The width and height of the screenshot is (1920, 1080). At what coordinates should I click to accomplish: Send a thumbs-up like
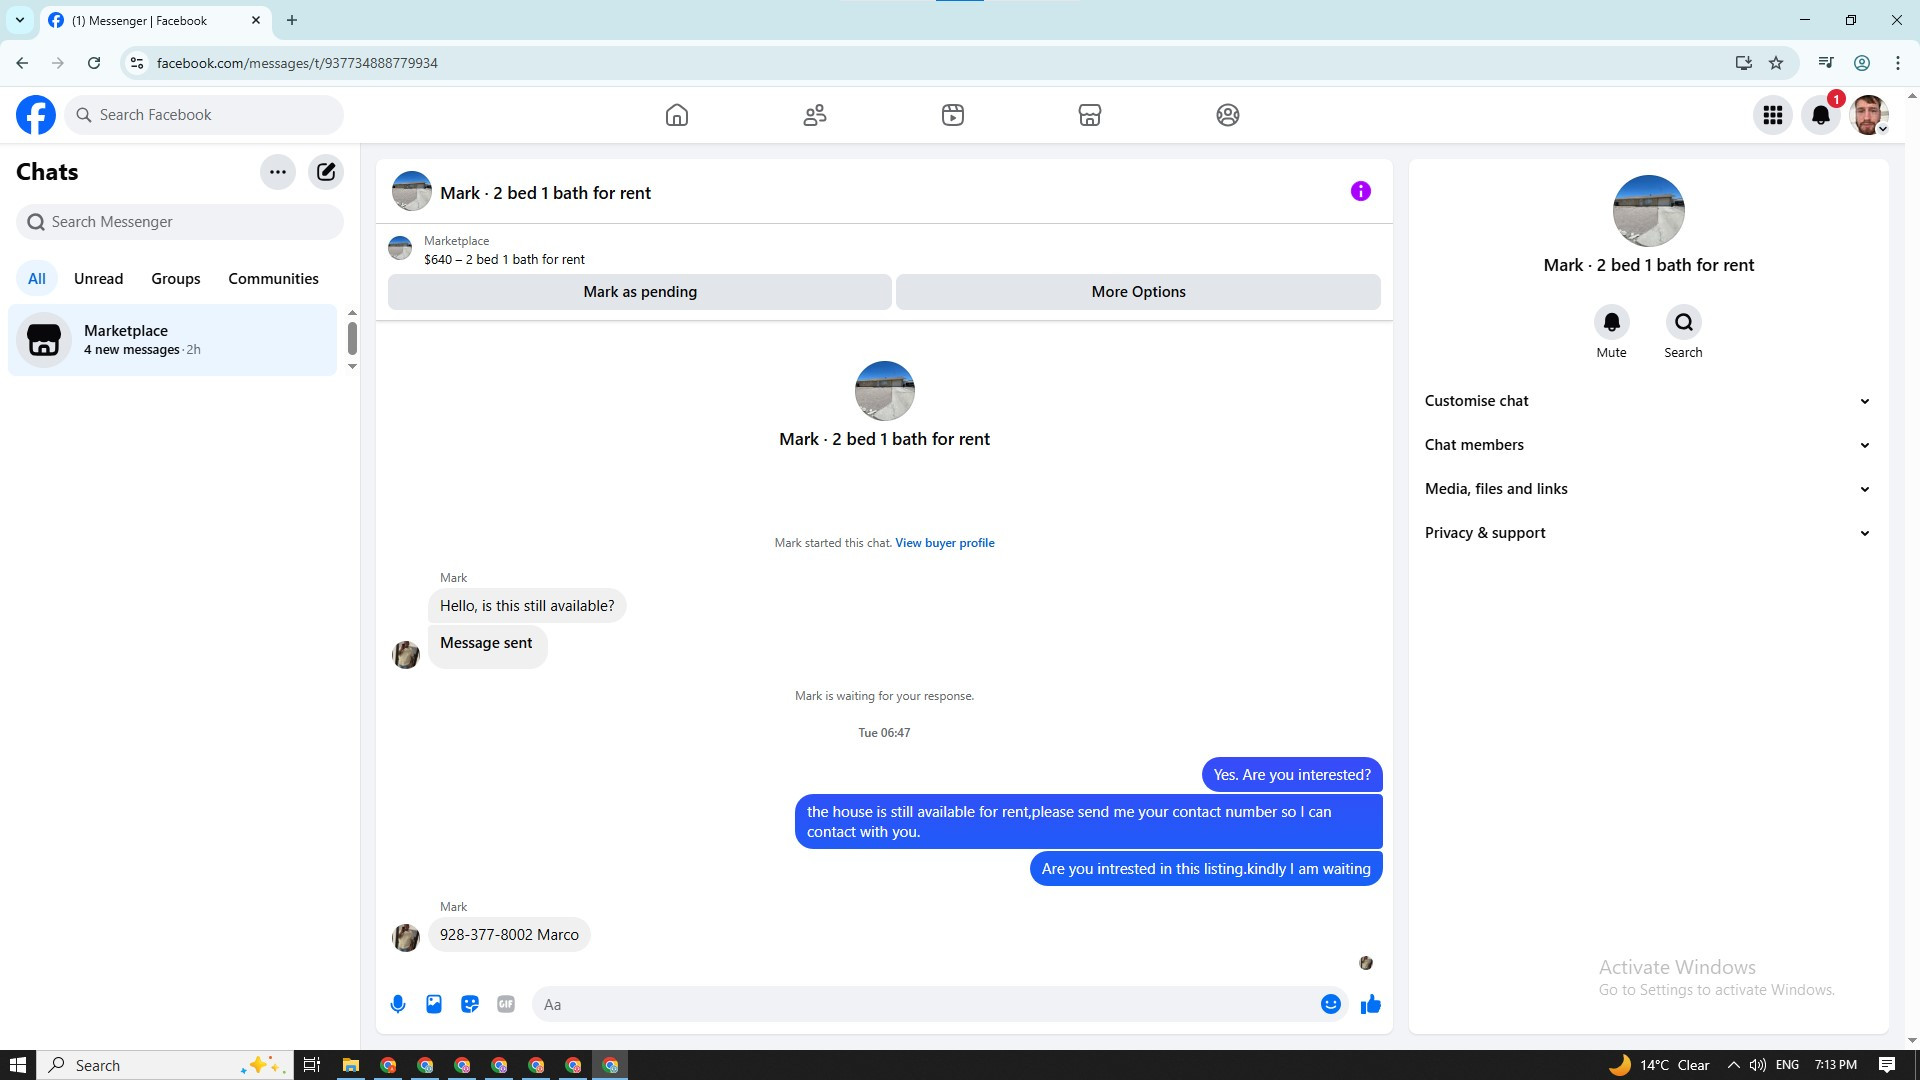click(1370, 1004)
